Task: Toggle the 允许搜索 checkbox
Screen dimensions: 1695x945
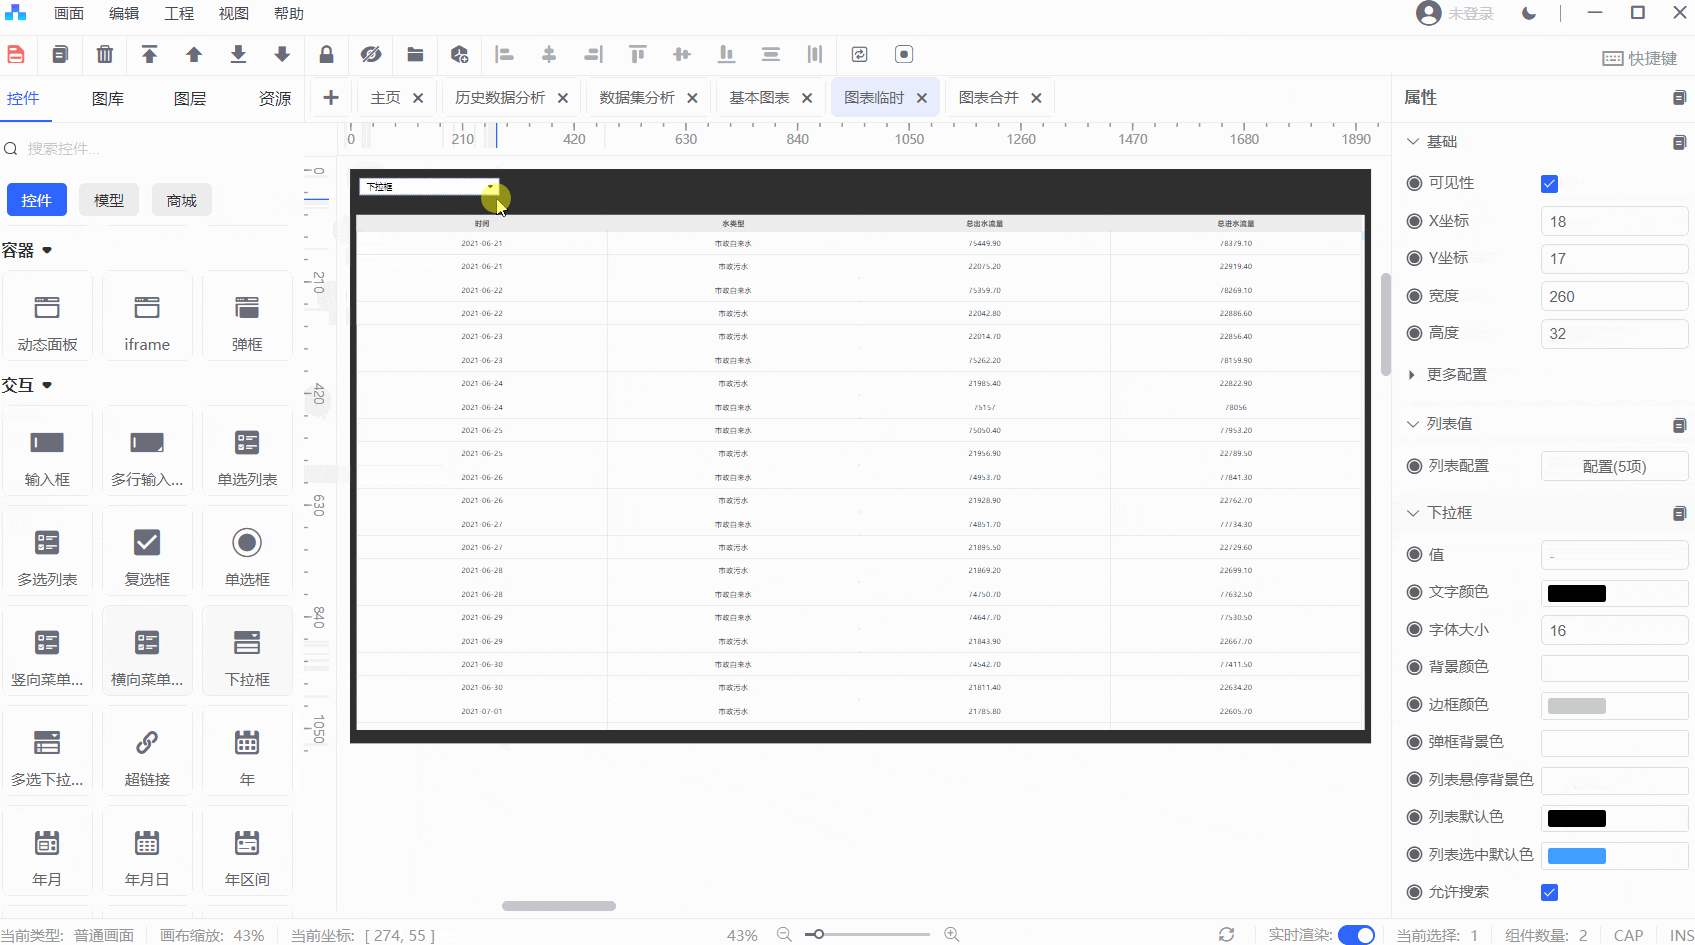Action: [x=1549, y=892]
